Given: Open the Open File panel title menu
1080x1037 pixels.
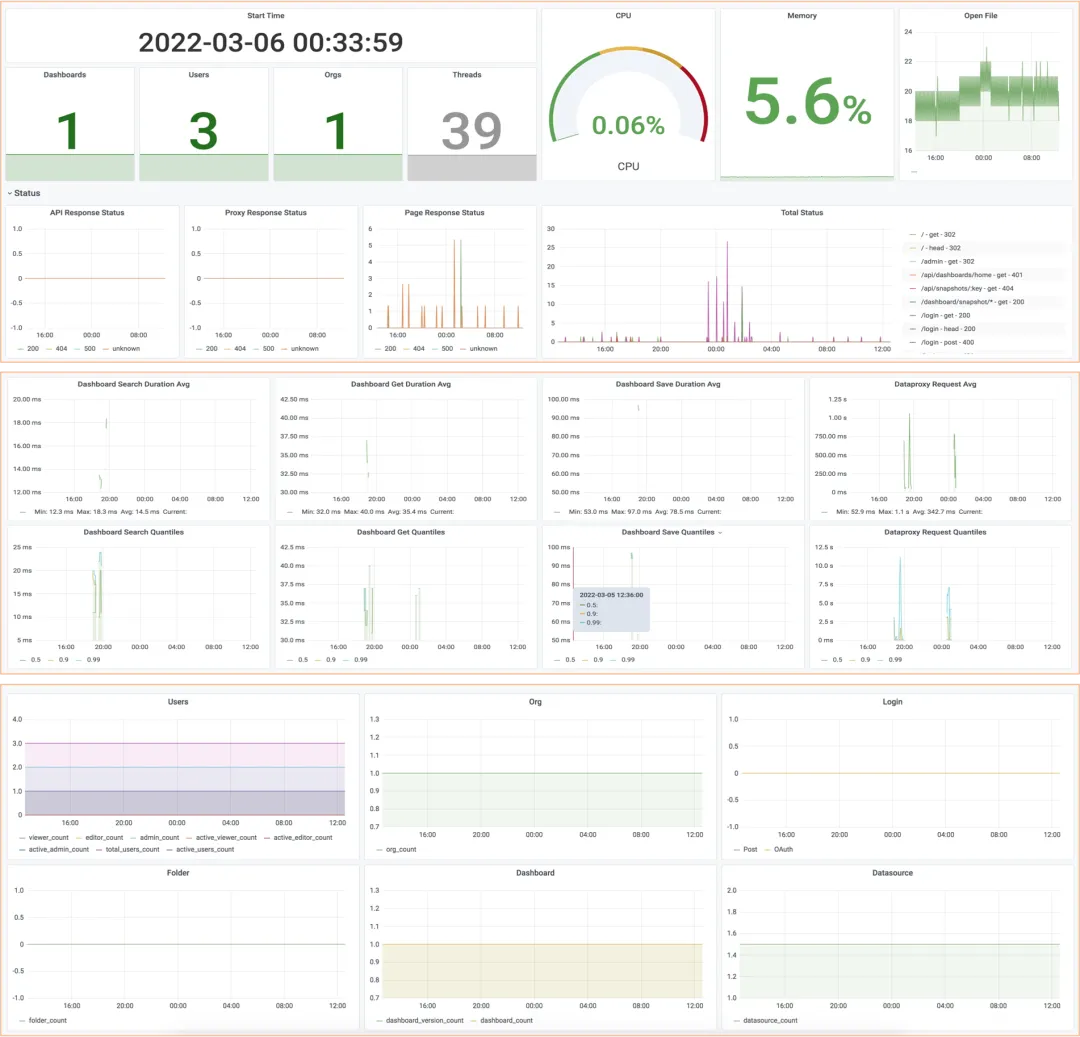Looking at the screenshot, I should [x=980, y=16].
